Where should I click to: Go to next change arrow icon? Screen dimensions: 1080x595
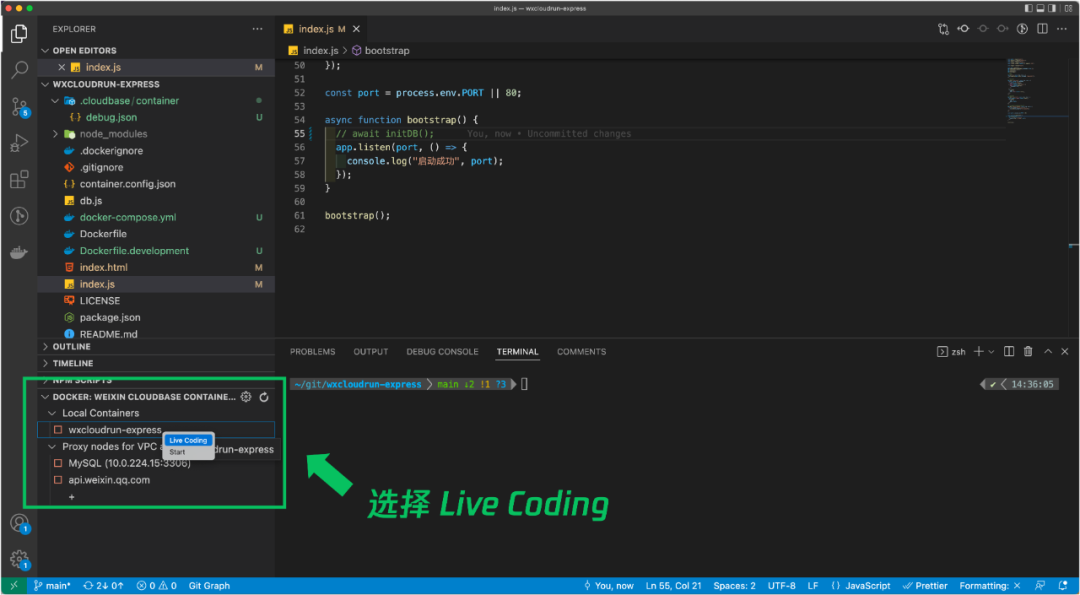click(x=1003, y=29)
